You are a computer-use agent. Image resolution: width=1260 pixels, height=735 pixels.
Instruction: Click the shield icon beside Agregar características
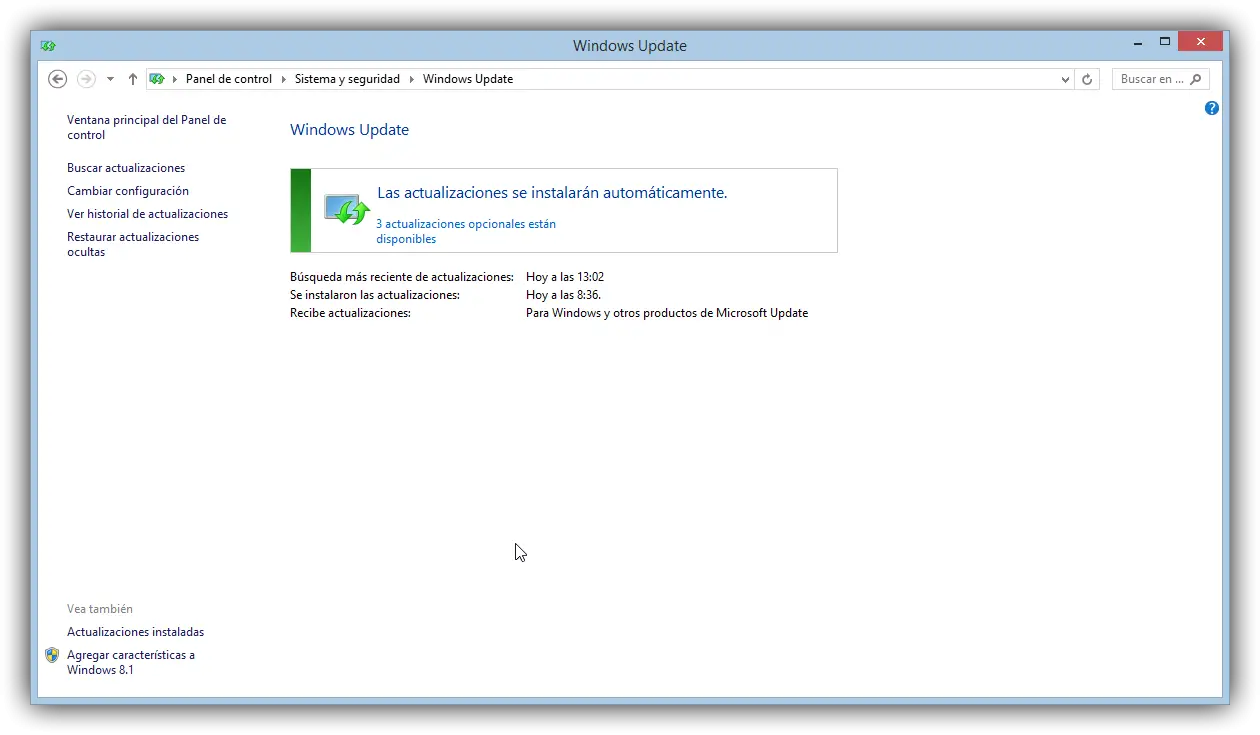52,655
